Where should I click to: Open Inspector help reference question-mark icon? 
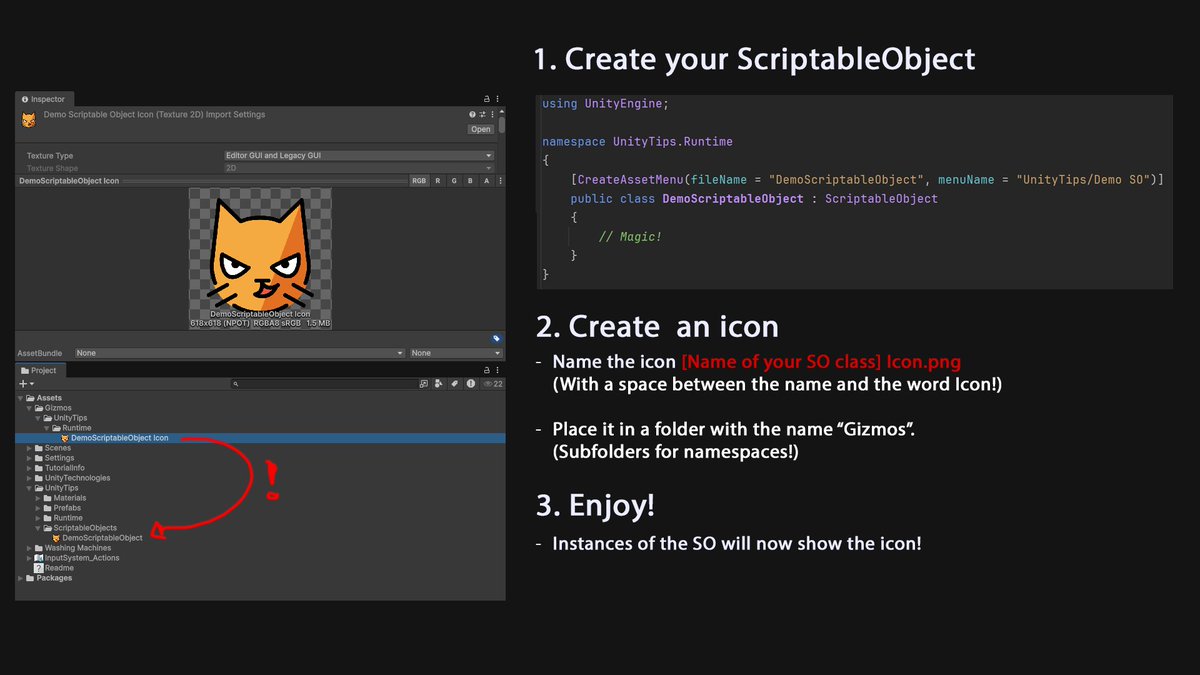473,115
